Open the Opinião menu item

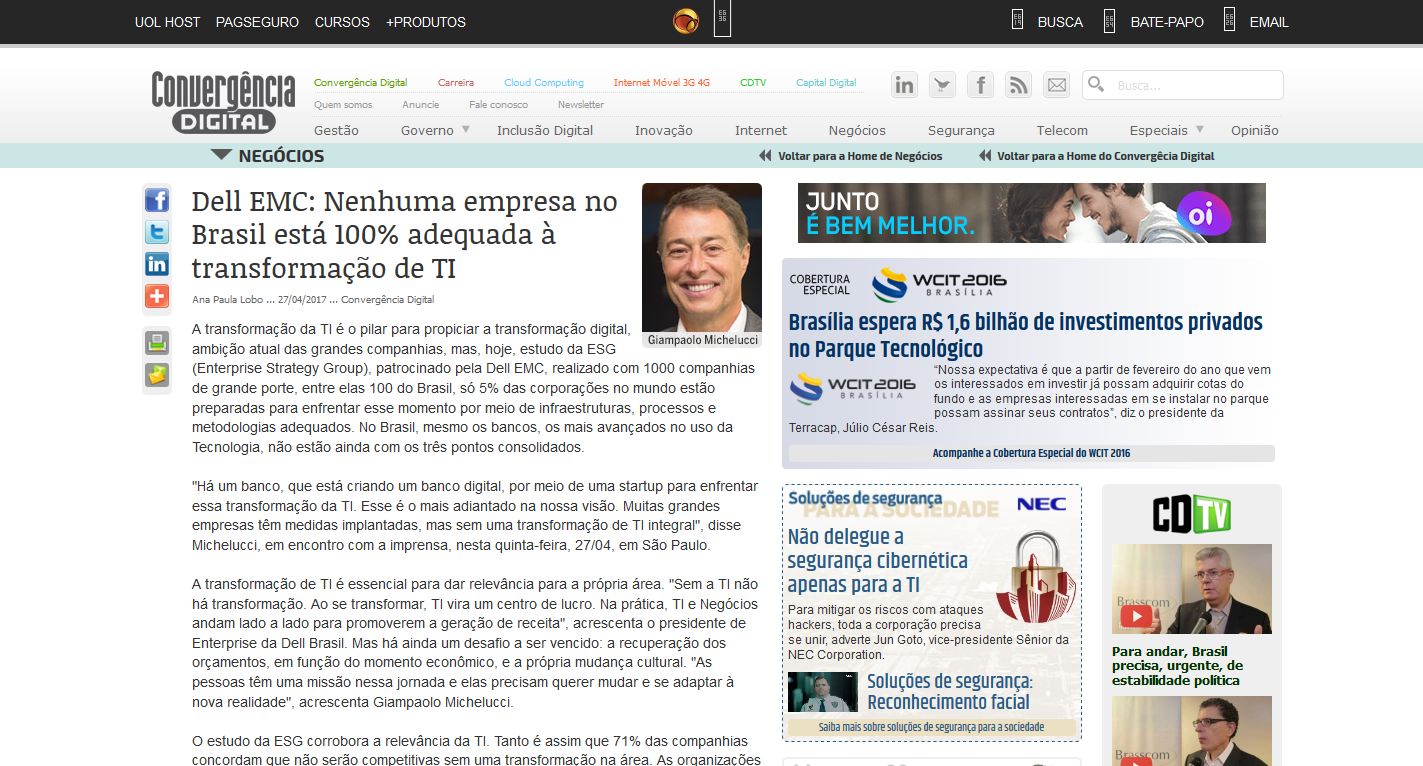(1255, 130)
